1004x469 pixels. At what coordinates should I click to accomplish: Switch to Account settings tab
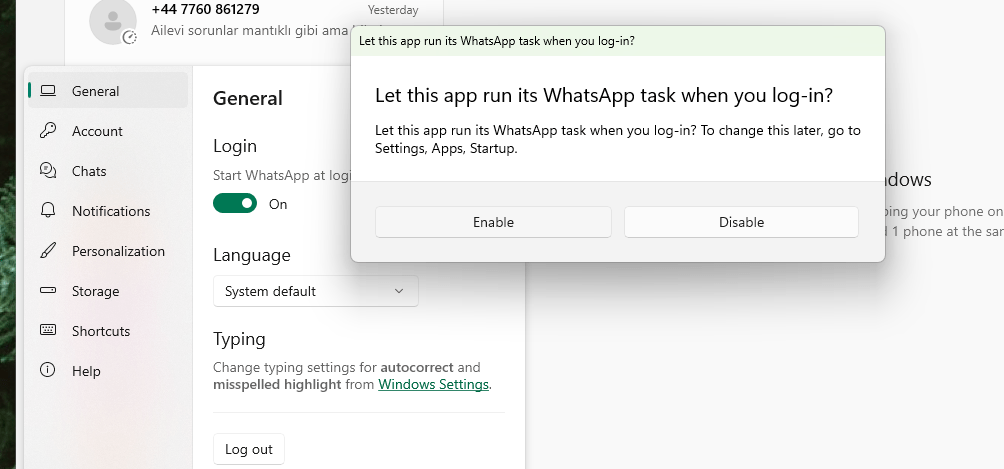click(108, 131)
